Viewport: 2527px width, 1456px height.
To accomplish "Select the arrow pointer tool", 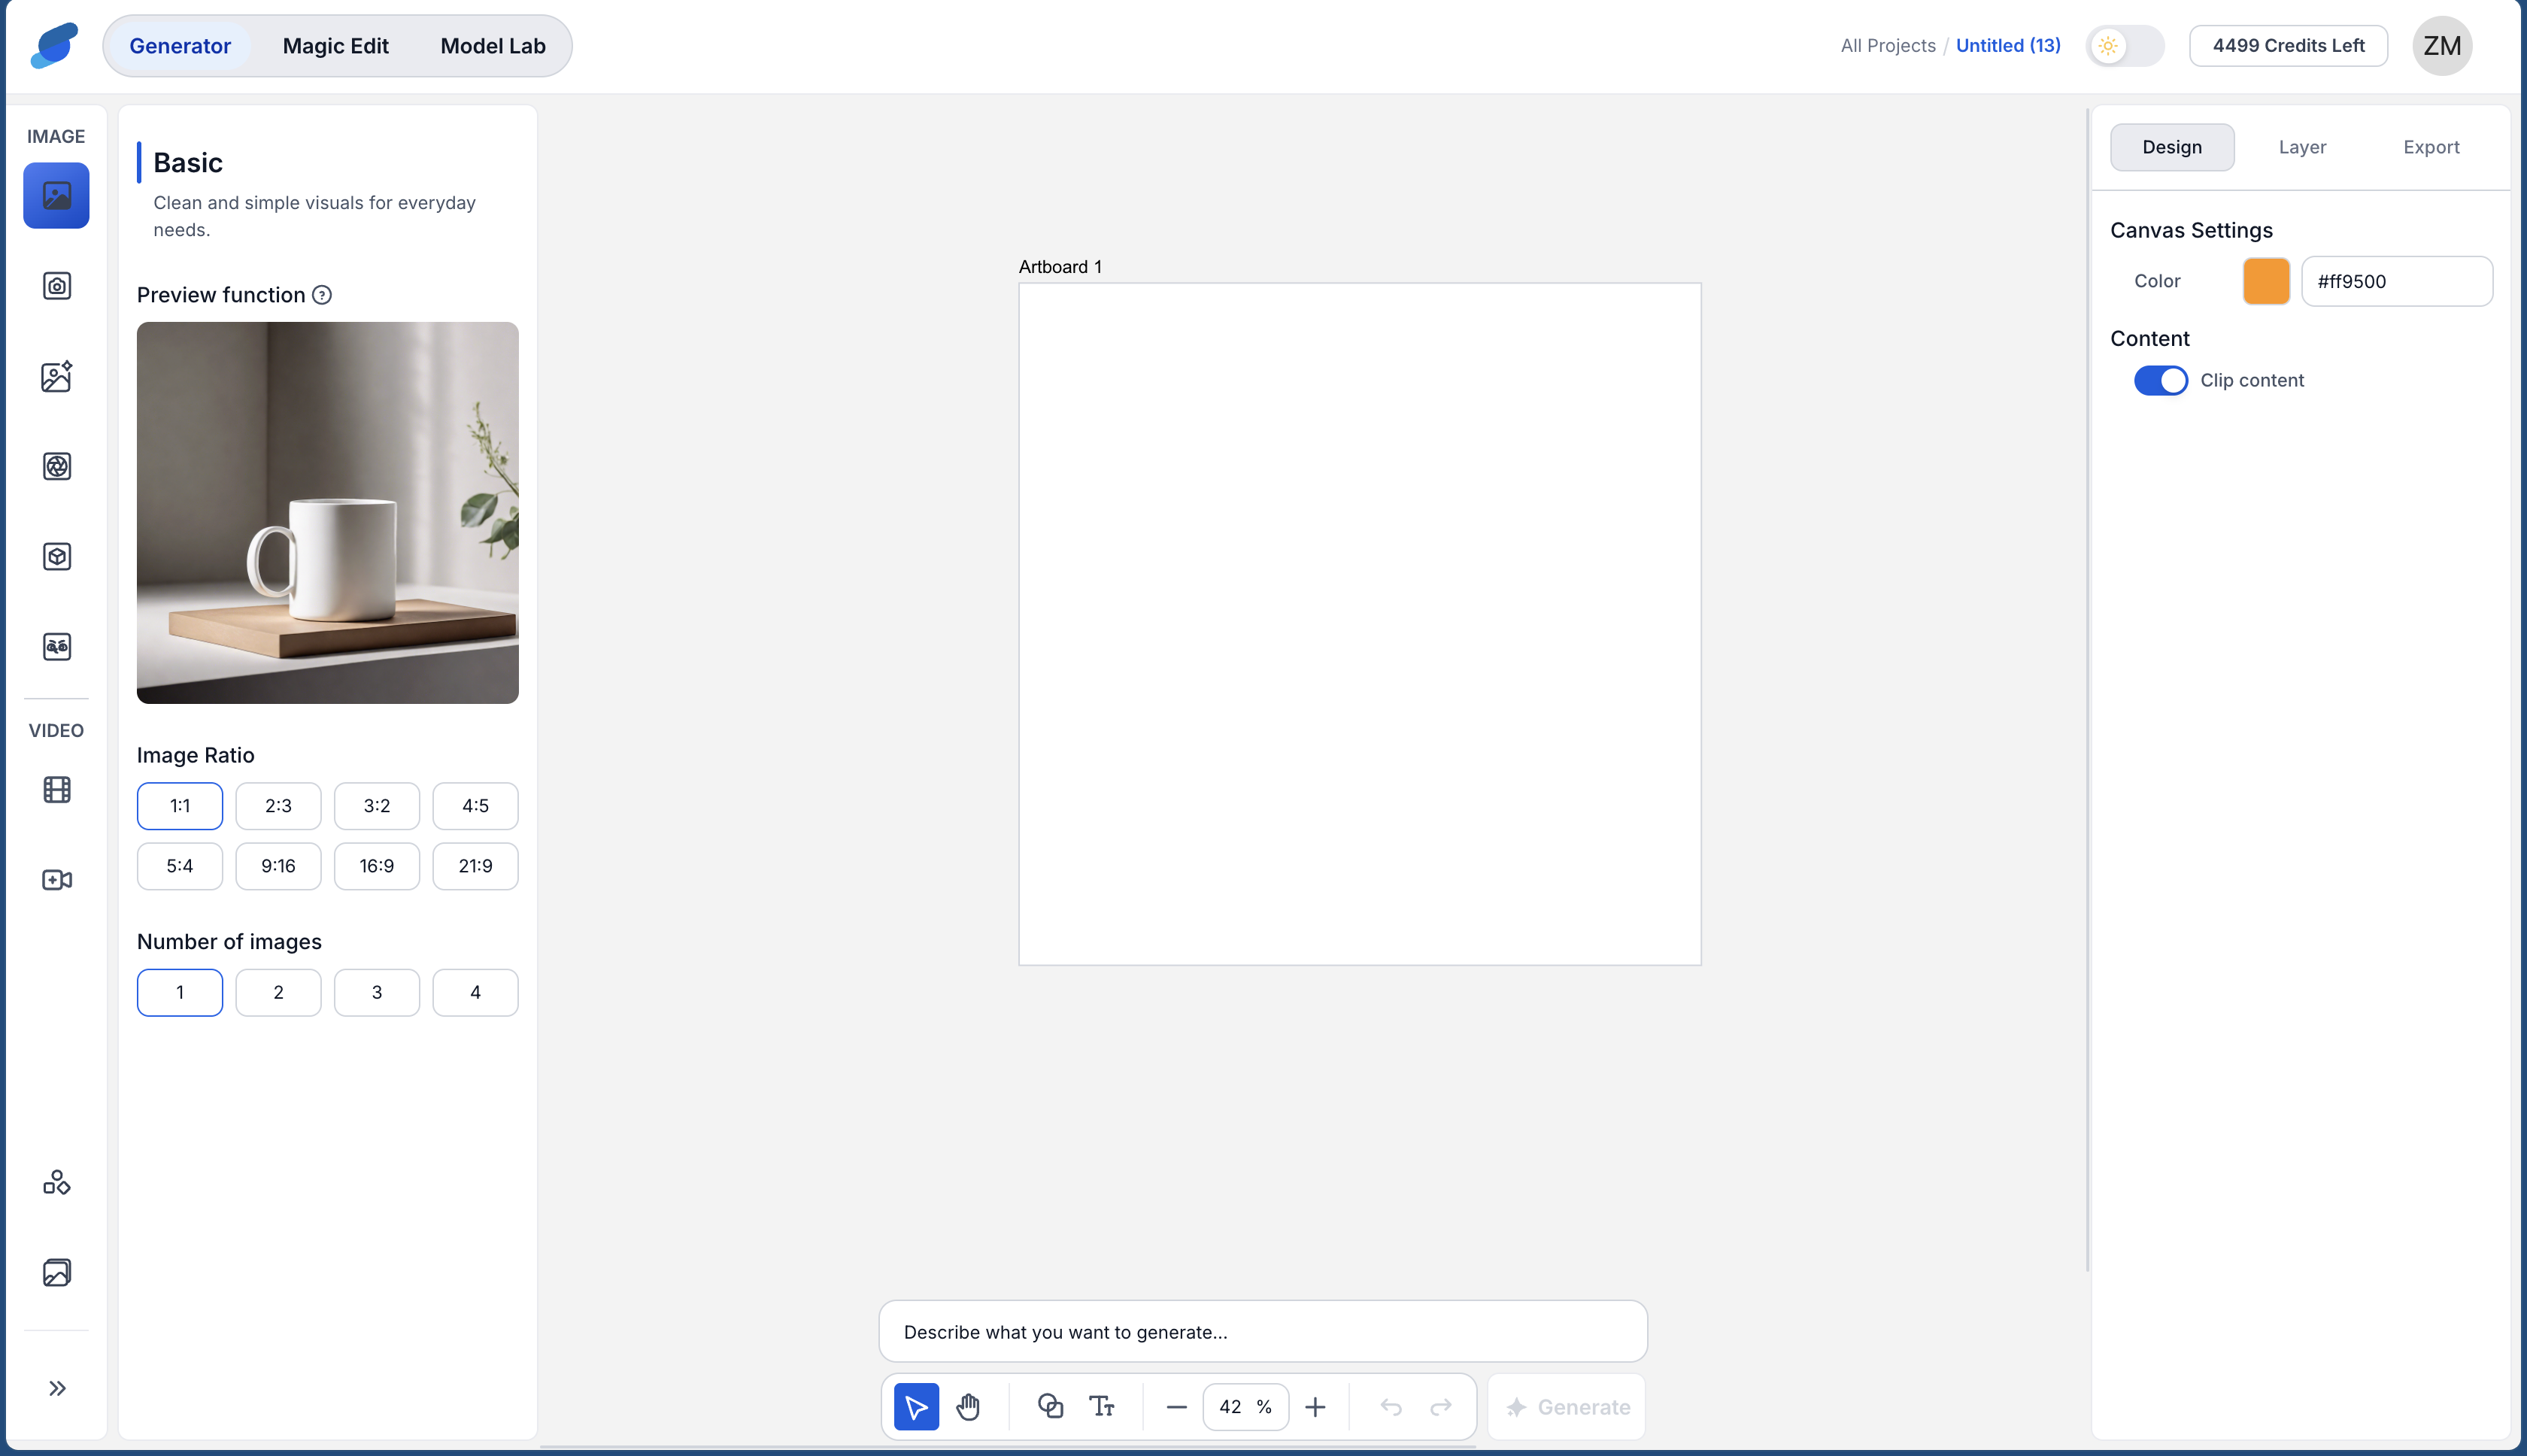I will (916, 1407).
